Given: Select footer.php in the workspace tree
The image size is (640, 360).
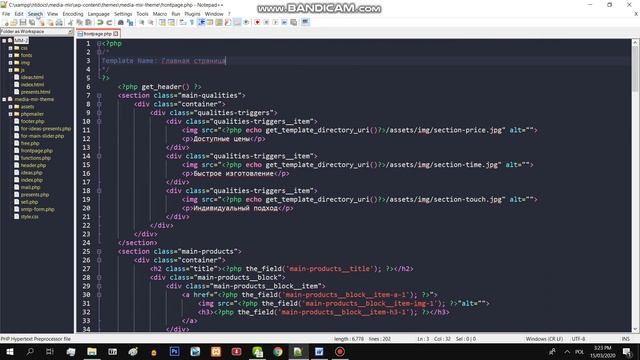Looking at the screenshot, I should (x=32, y=121).
